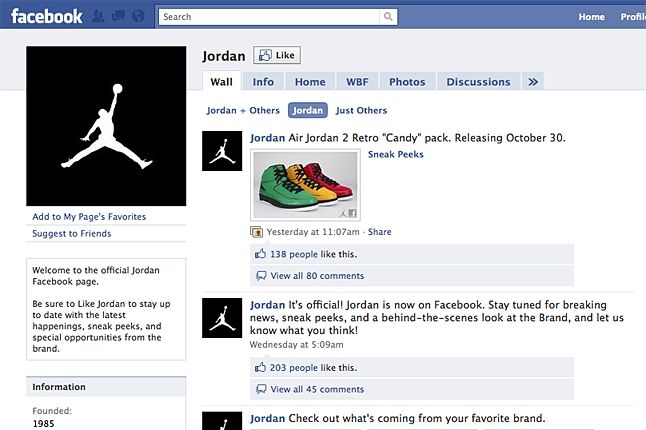Click the 'Wednesday at 5:09am' timestamp

point(296,345)
